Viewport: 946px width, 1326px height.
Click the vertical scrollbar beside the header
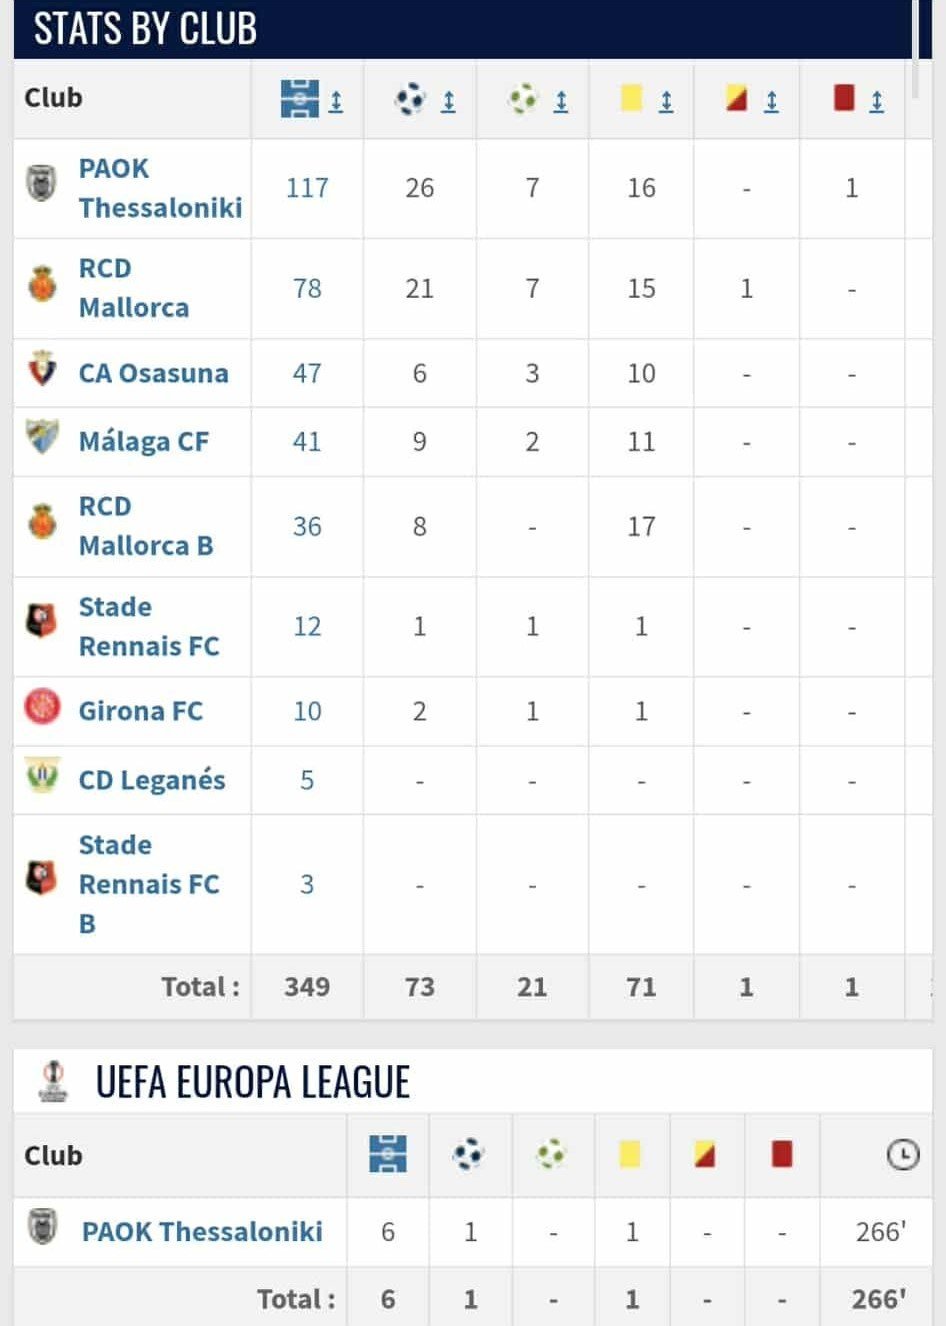[915, 48]
